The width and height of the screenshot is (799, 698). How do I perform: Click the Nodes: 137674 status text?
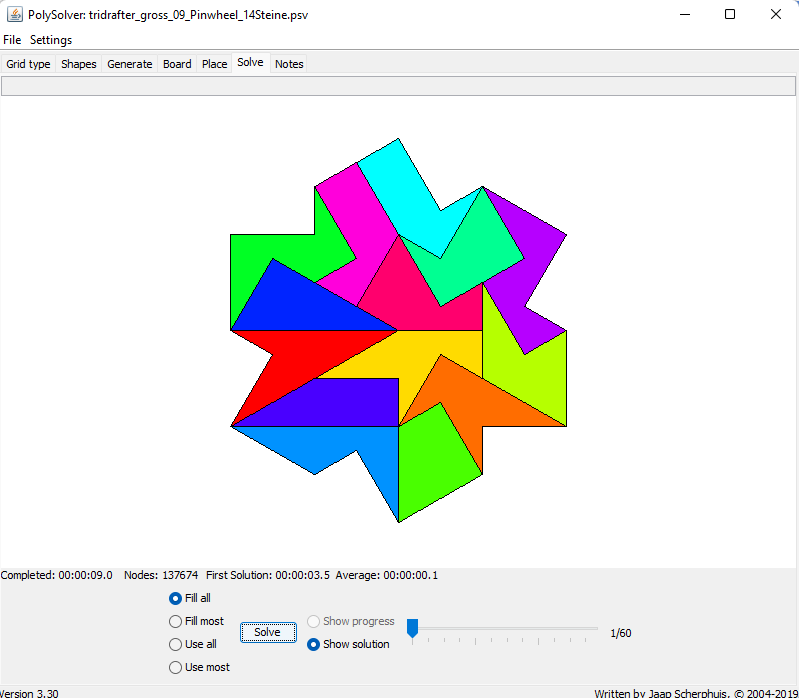161,575
